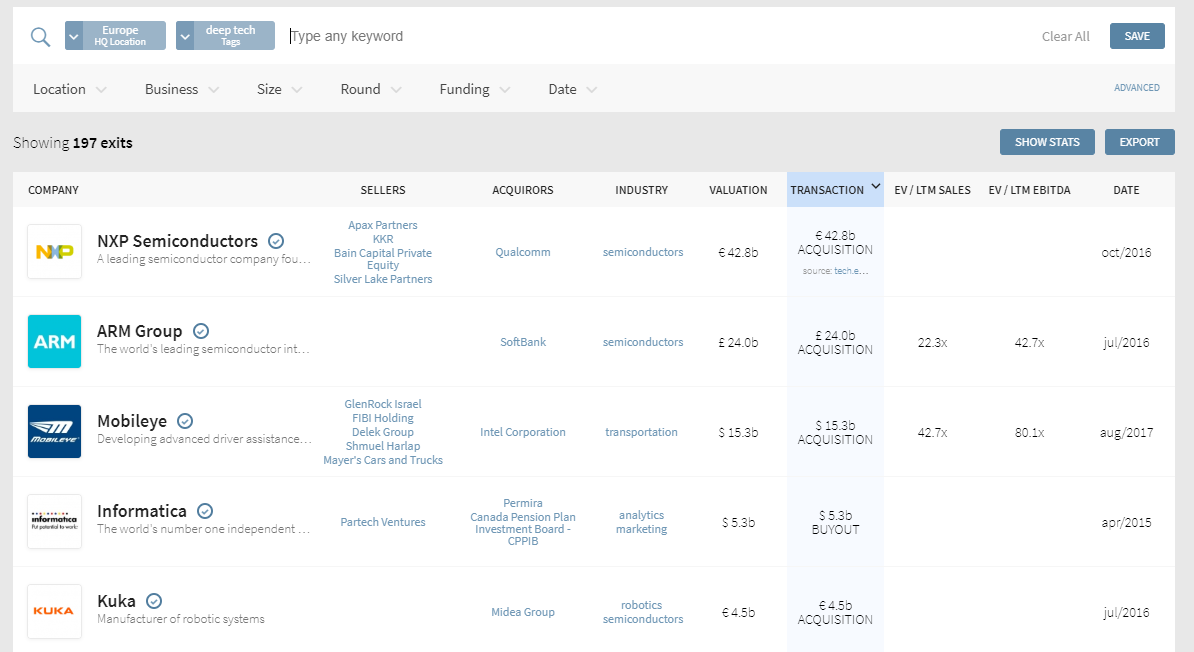This screenshot has width=1194, height=652.
Task: Click verified badge next to ARM Group
Action: coord(200,331)
